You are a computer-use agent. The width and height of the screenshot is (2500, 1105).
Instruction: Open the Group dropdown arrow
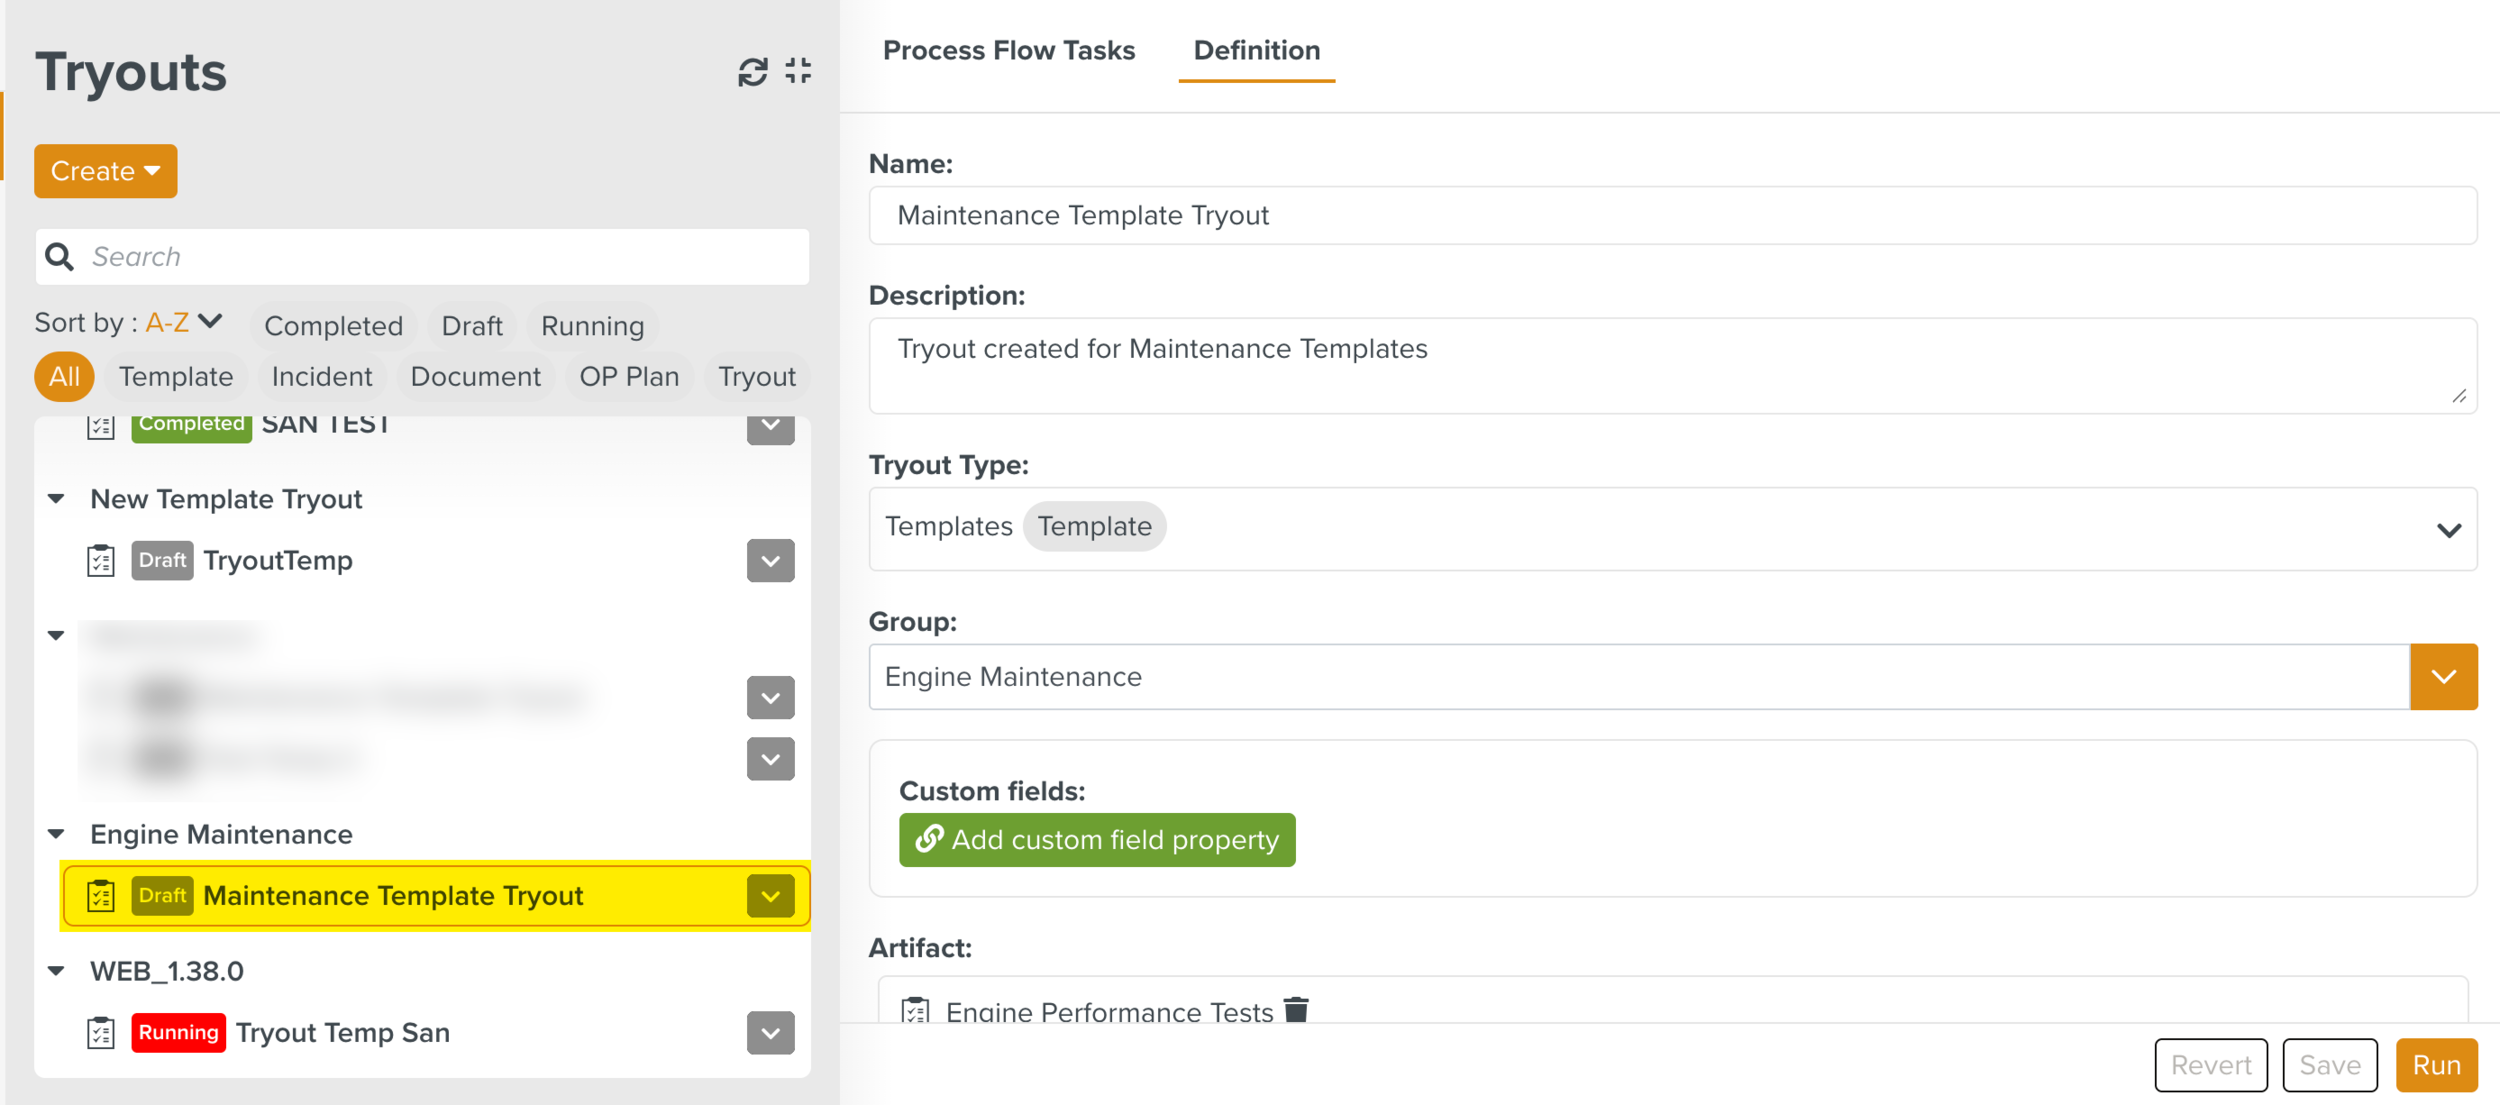coord(2443,677)
